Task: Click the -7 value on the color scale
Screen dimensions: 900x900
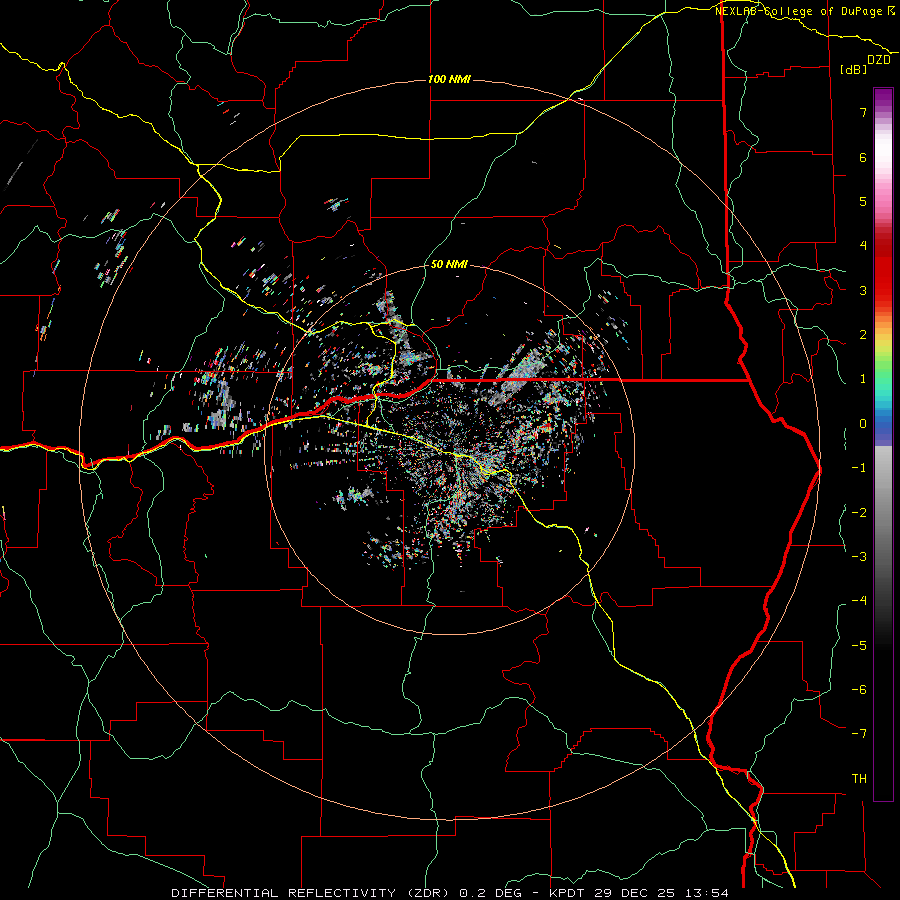Action: [859, 734]
